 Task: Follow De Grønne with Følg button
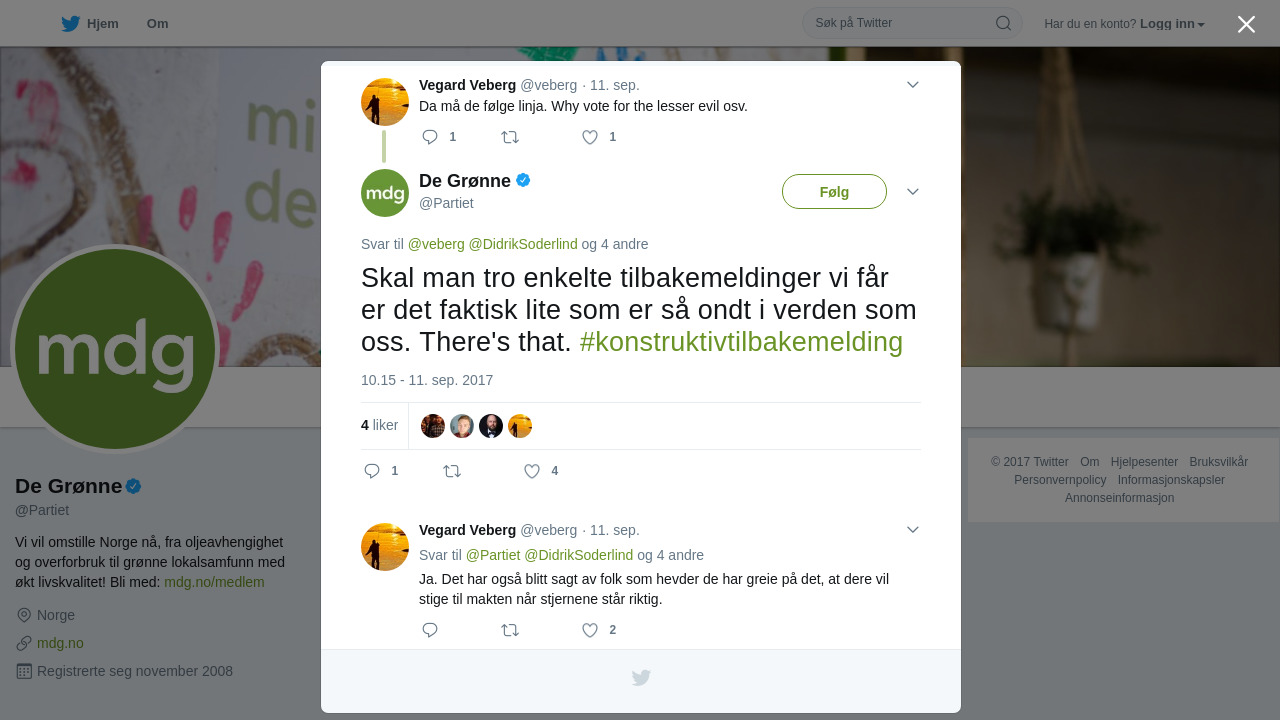[x=834, y=192]
